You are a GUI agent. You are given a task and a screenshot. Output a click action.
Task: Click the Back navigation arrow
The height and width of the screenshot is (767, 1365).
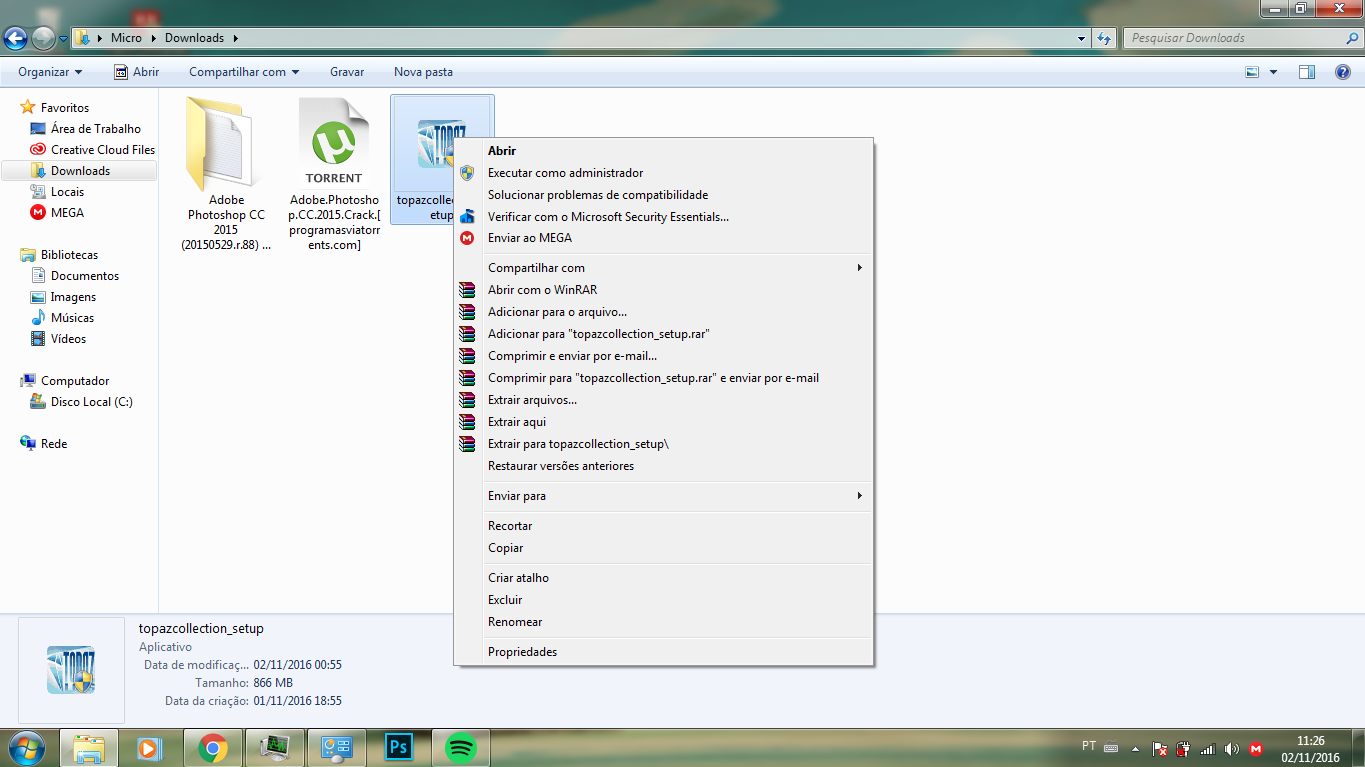[x=16, y=39]
